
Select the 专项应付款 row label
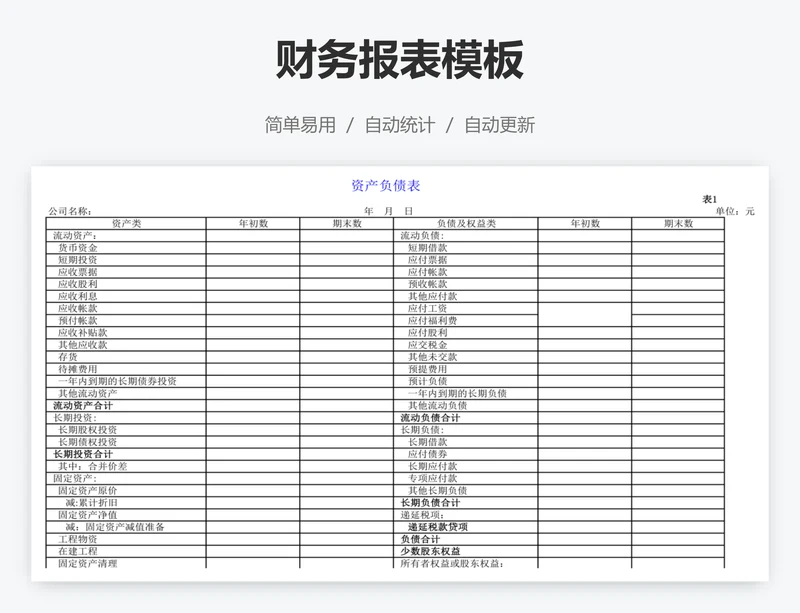click(433, 478)
